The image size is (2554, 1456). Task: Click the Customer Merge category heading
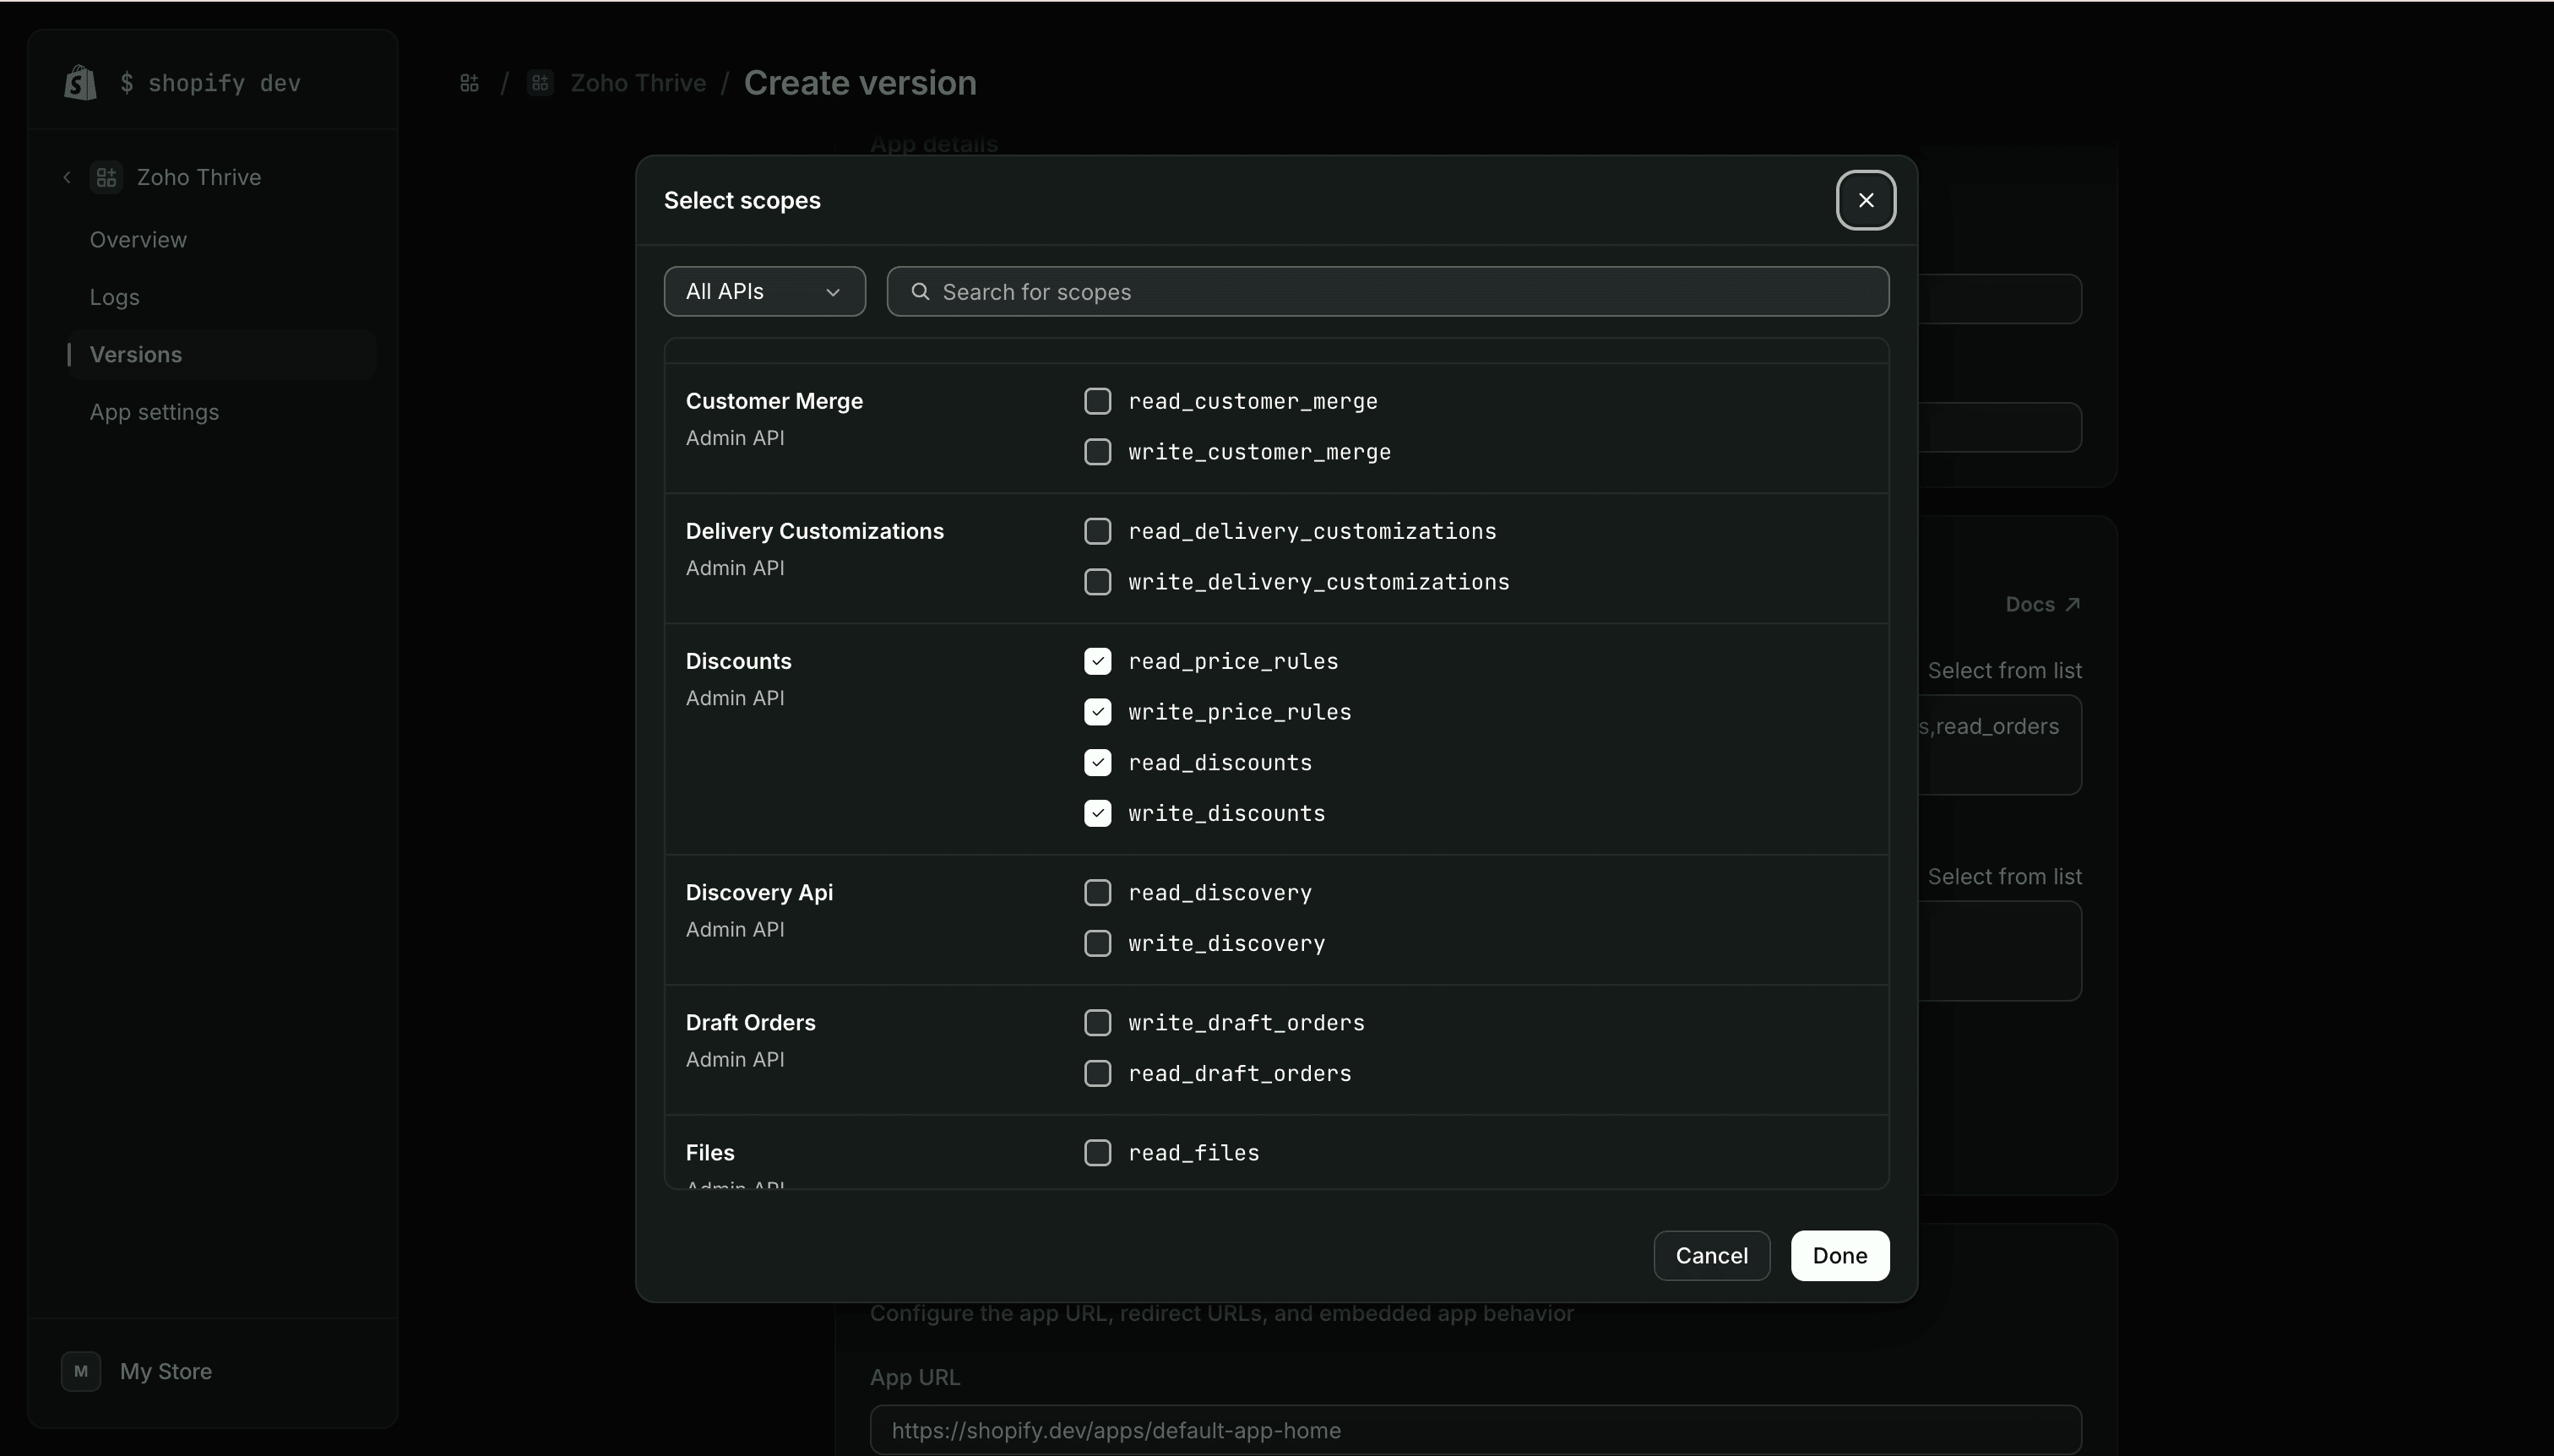[774, 401]
